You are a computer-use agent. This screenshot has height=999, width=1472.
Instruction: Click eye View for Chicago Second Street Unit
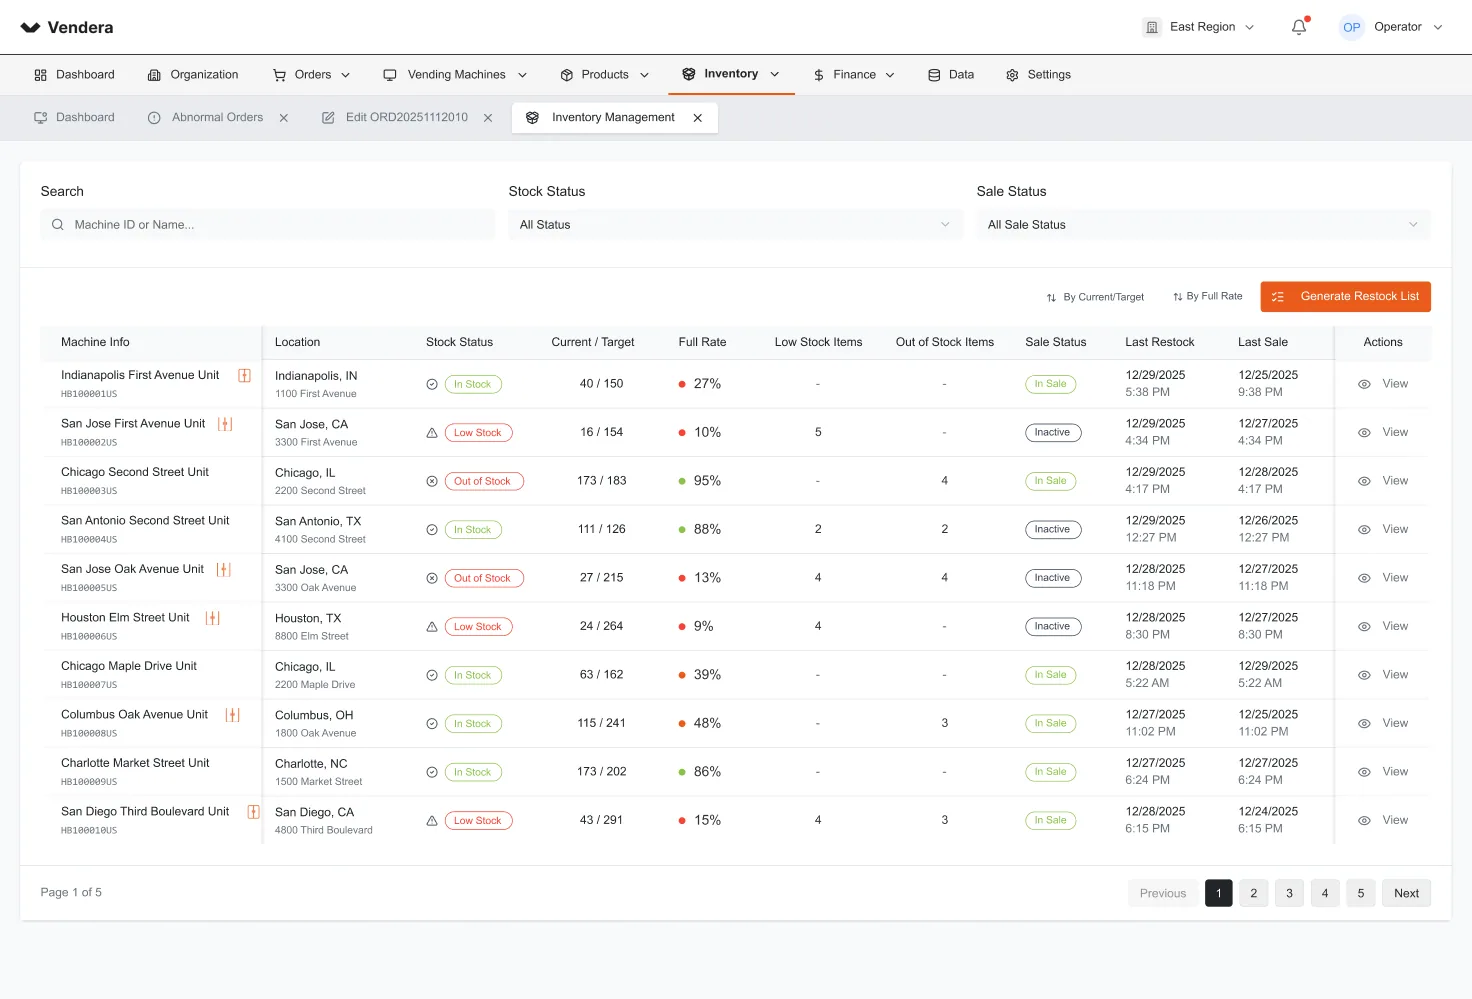[x=1383, y=481]
